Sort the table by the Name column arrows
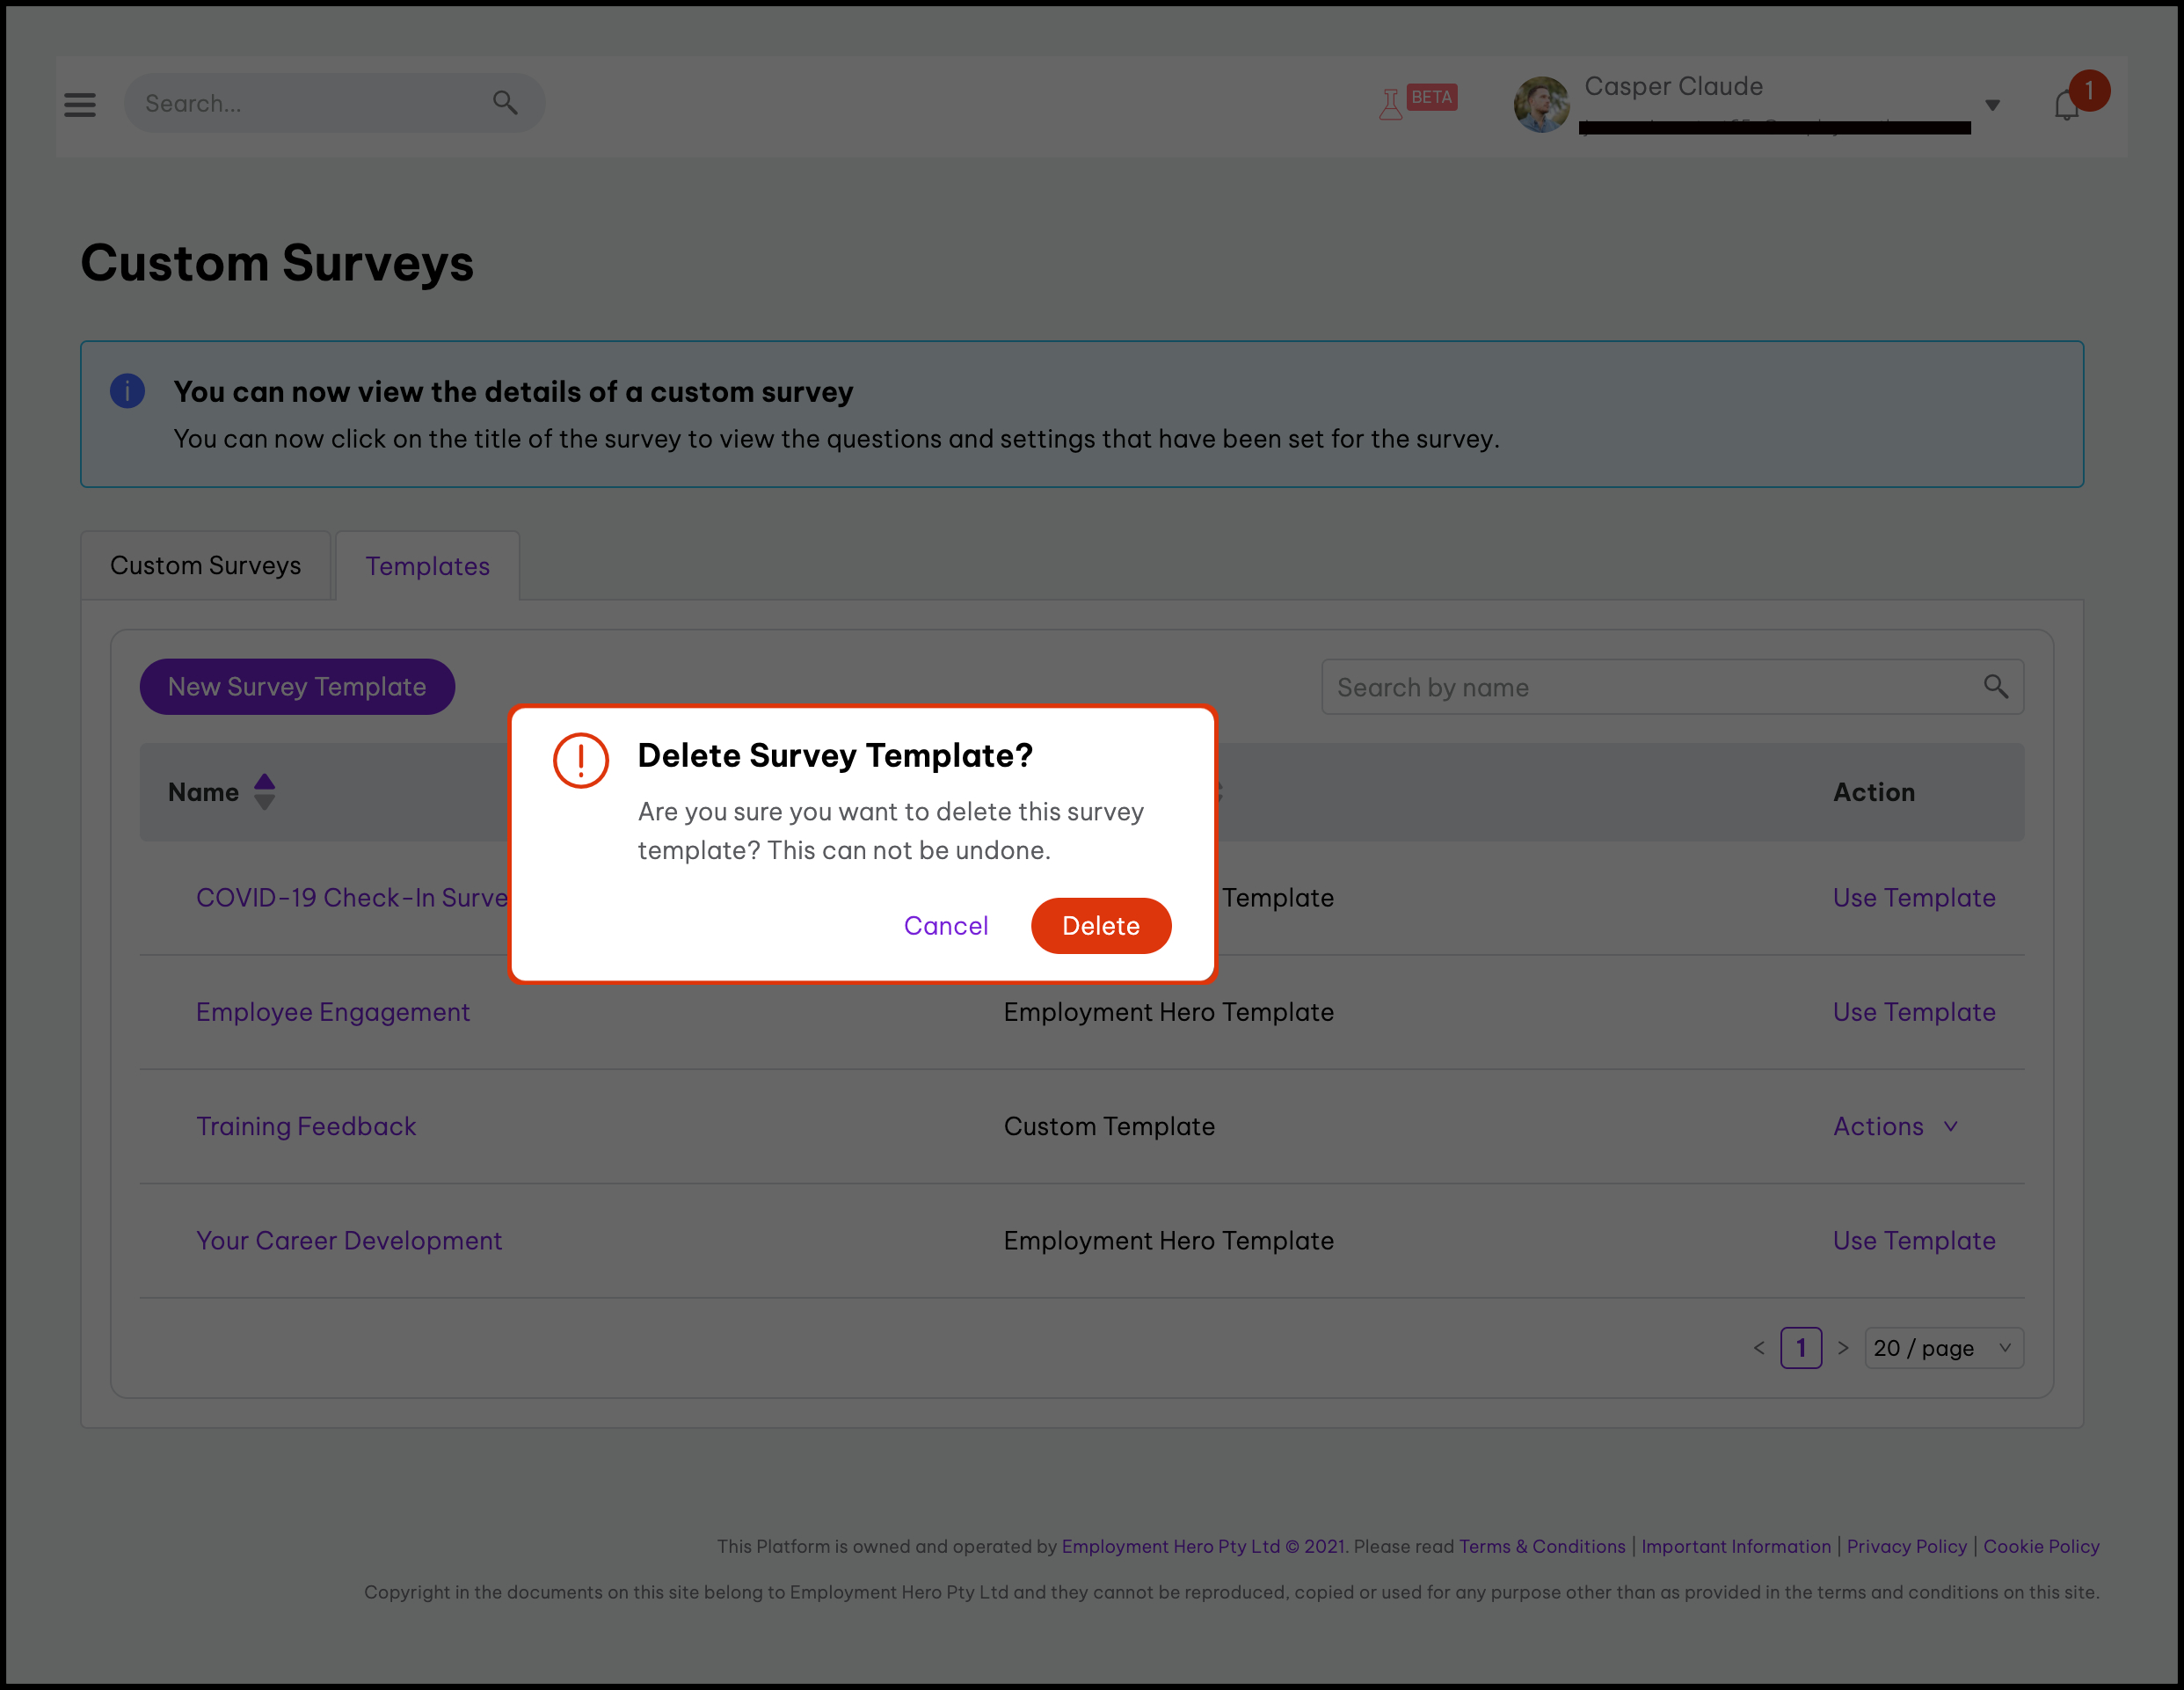This screenshot has width=2184, height=1690. point(264,791)
